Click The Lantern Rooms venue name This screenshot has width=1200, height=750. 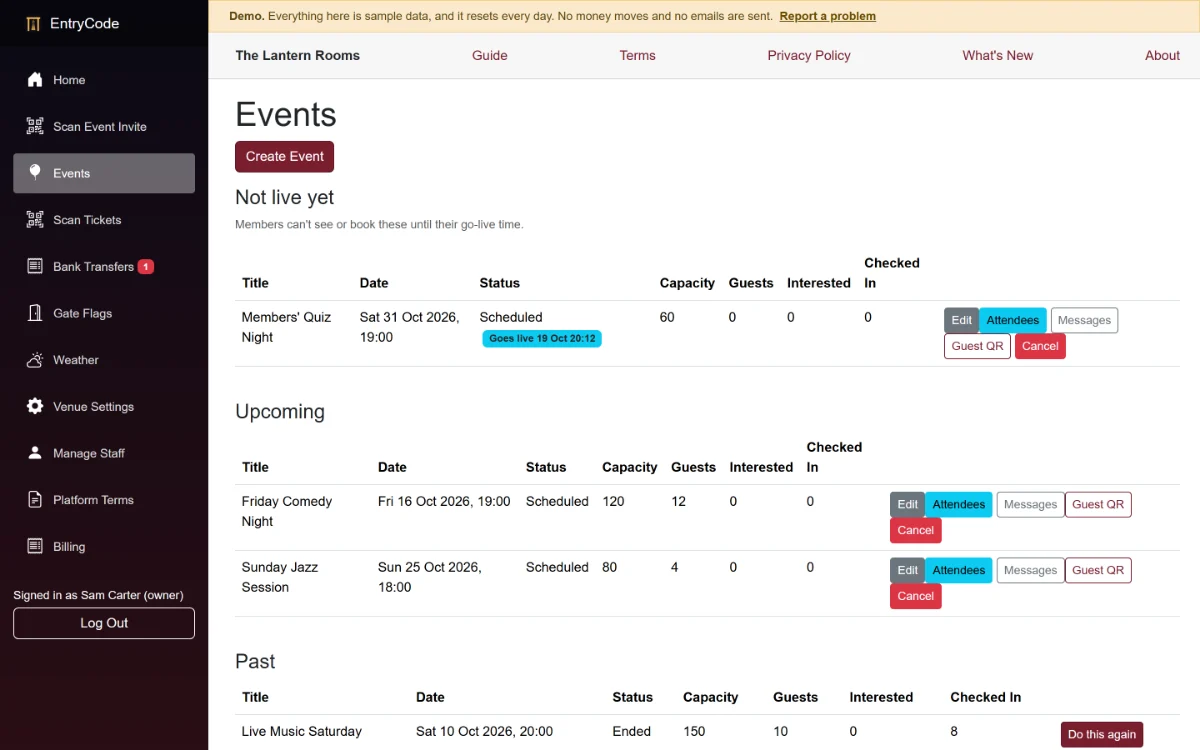(x=297, y=56)
